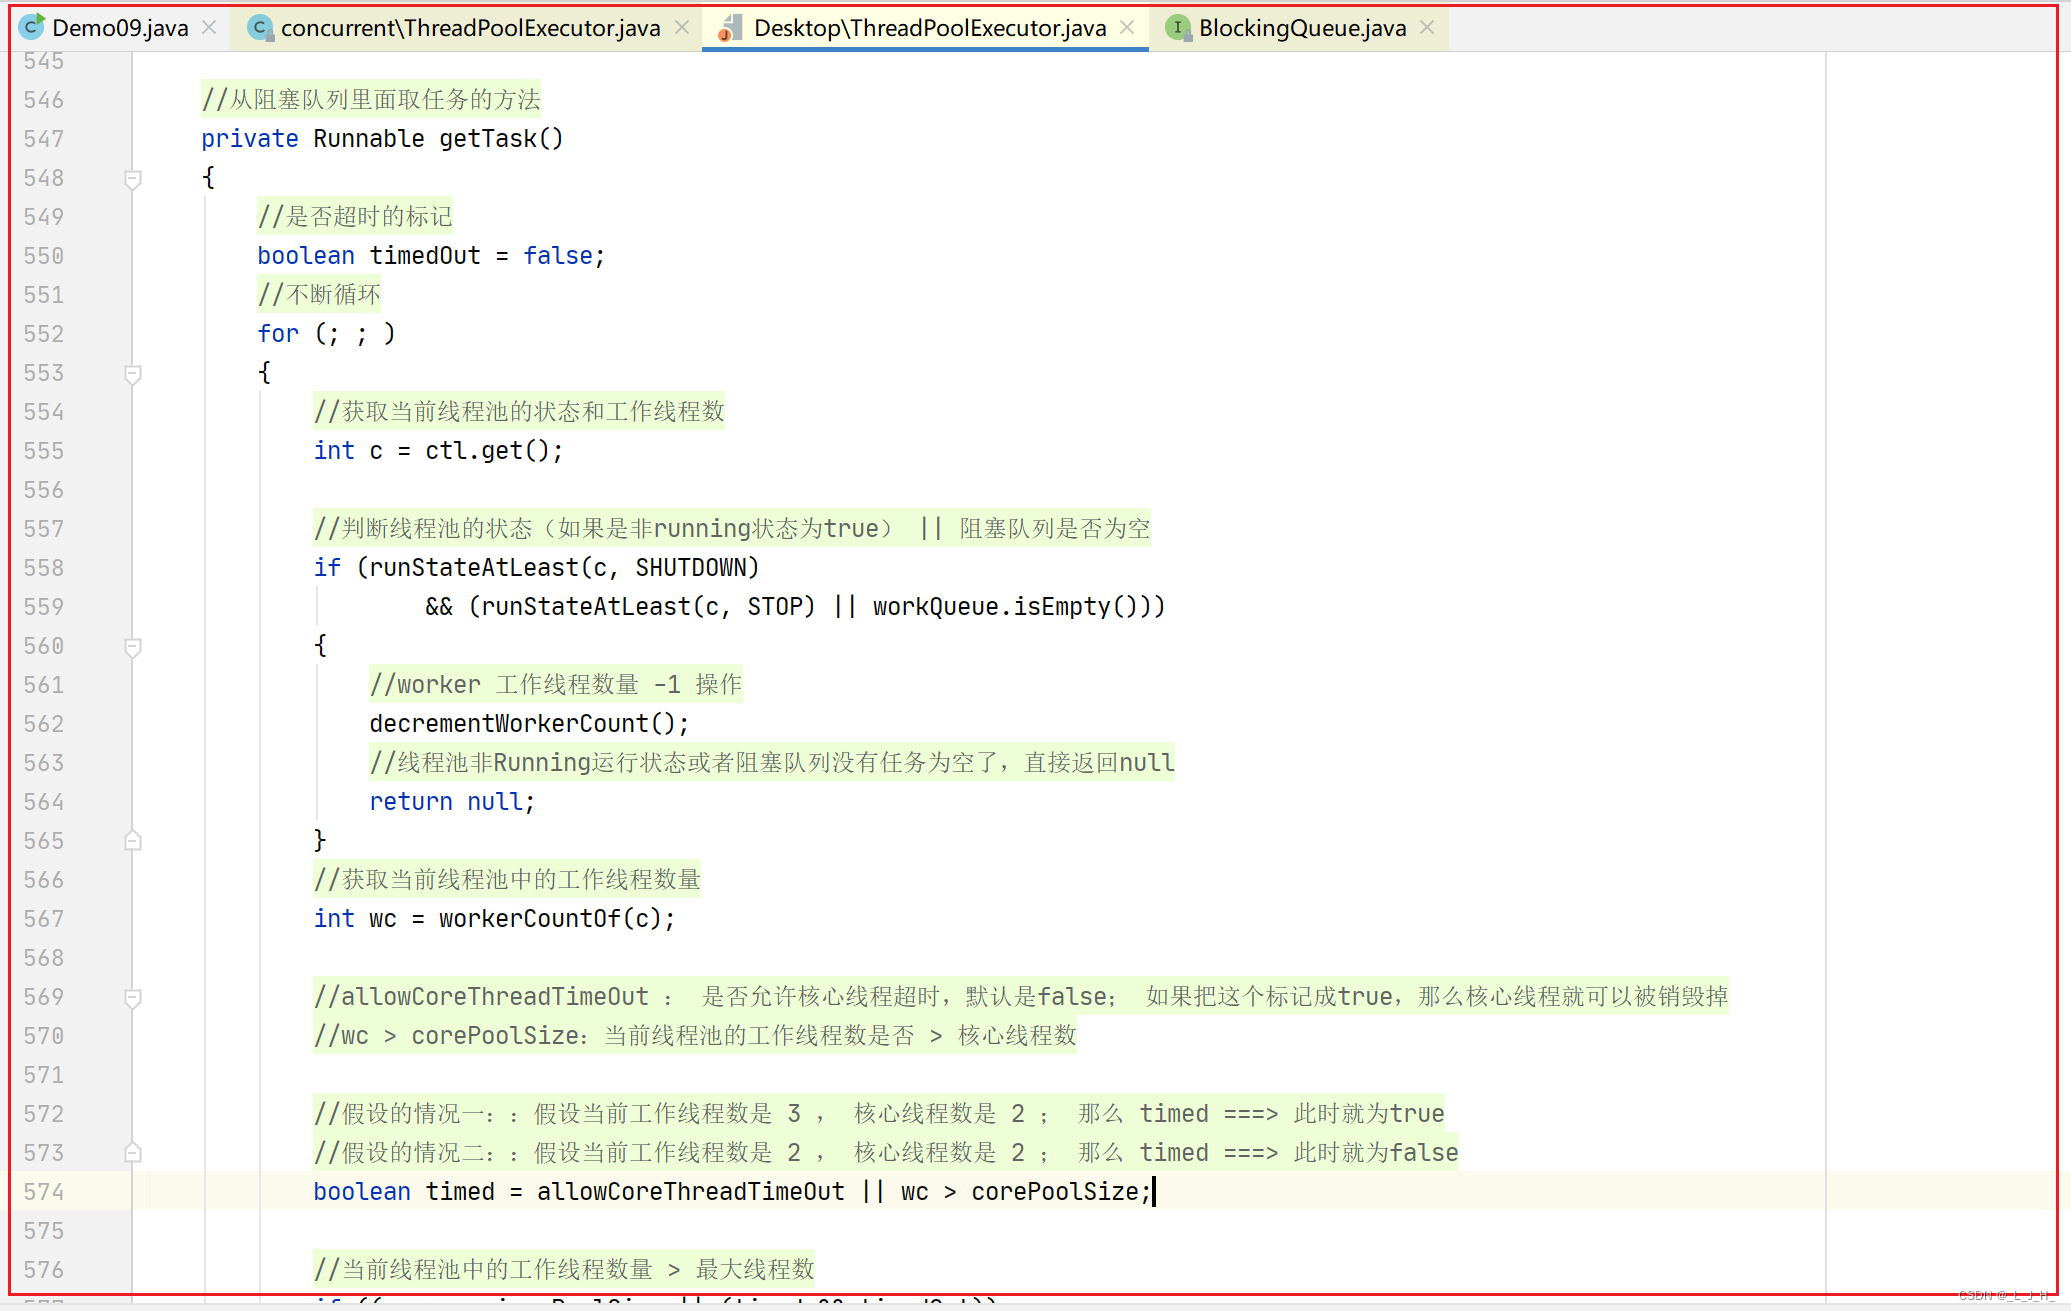Click 'int wc = workerCountOf(c);' line

(494, 919)
